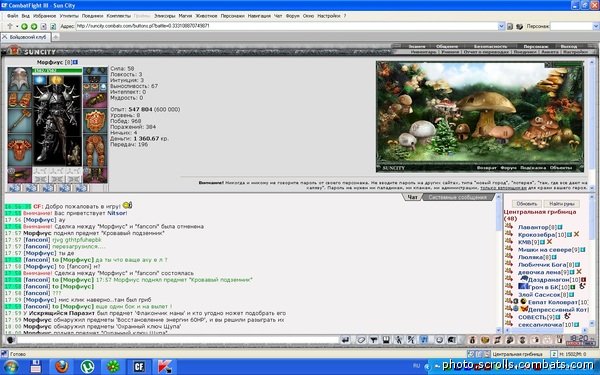Expand the small arrow beside the up button

click(x=17, y=26)
